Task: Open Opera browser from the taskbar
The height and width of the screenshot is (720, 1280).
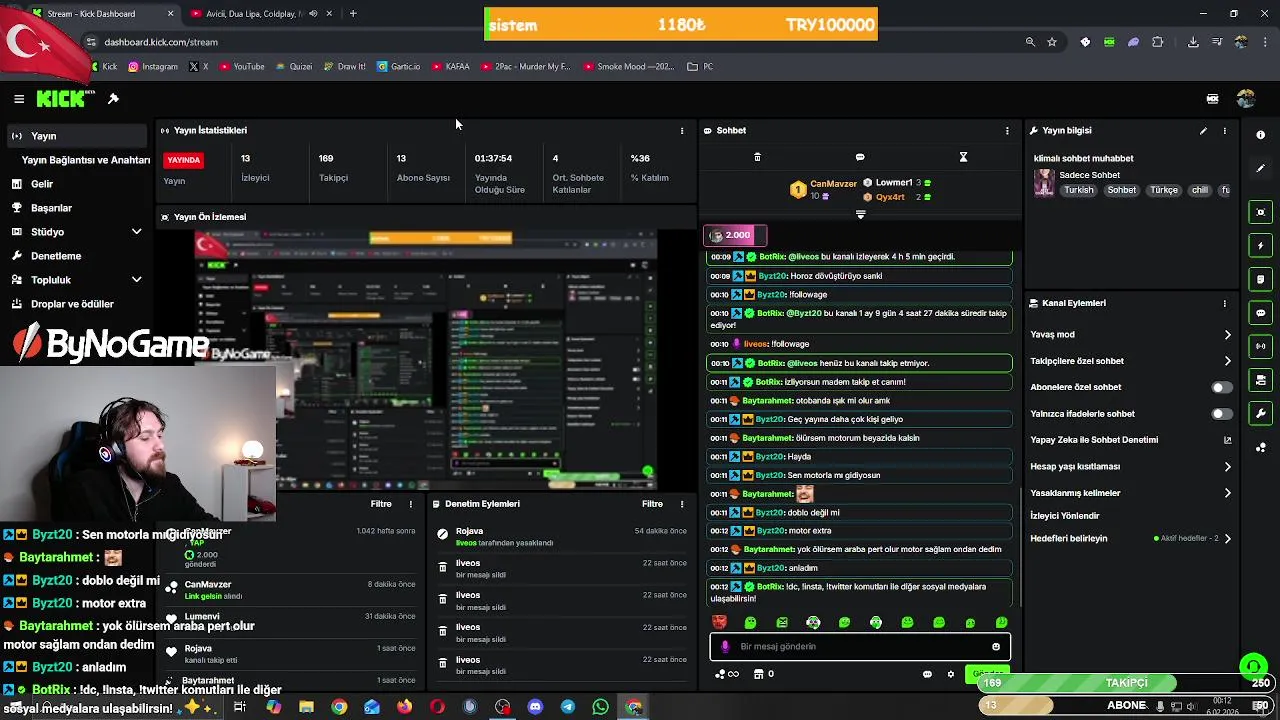Action: (x=437, y=707)
